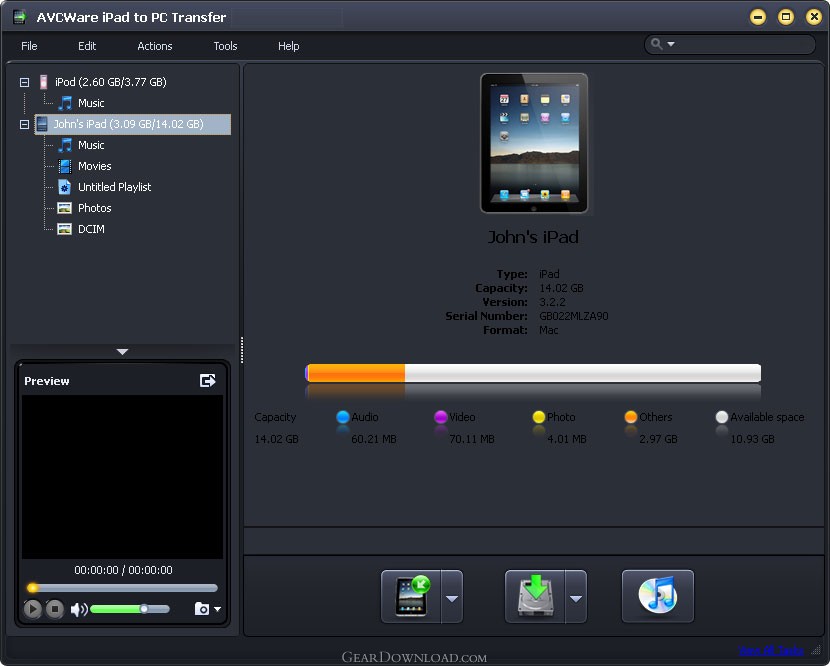Open the Edit menu
The height and width of the screenshot is (666, 830).
(x=87, y=46)
